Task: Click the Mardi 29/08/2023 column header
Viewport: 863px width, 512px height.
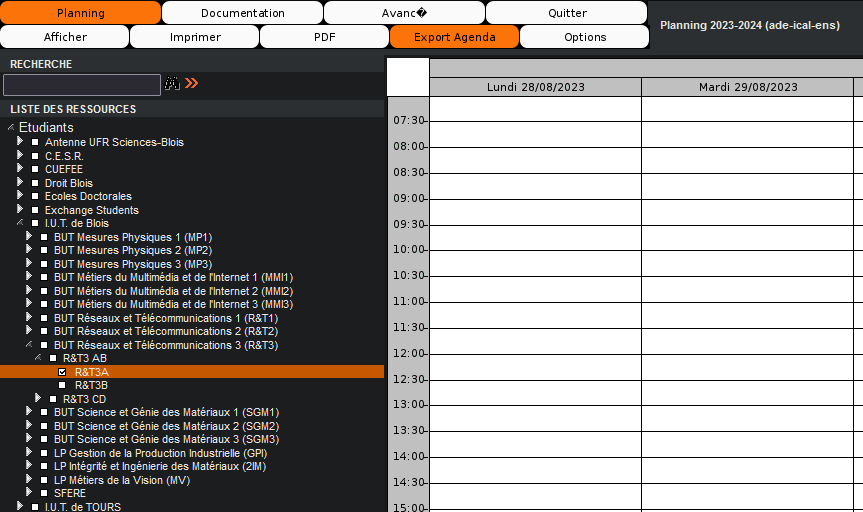Action: [747, 87]
